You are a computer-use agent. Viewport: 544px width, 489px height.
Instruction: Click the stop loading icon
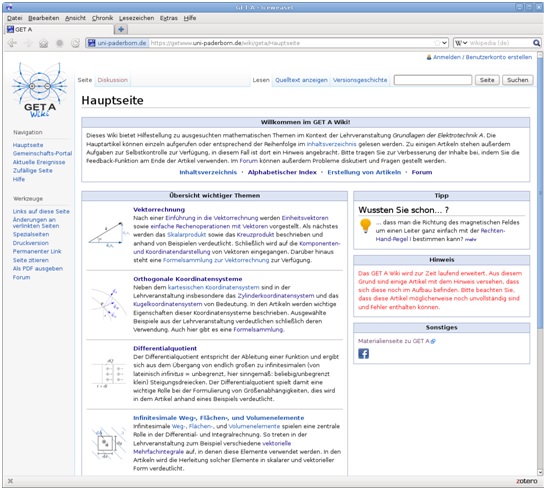(x=60, y=43)
